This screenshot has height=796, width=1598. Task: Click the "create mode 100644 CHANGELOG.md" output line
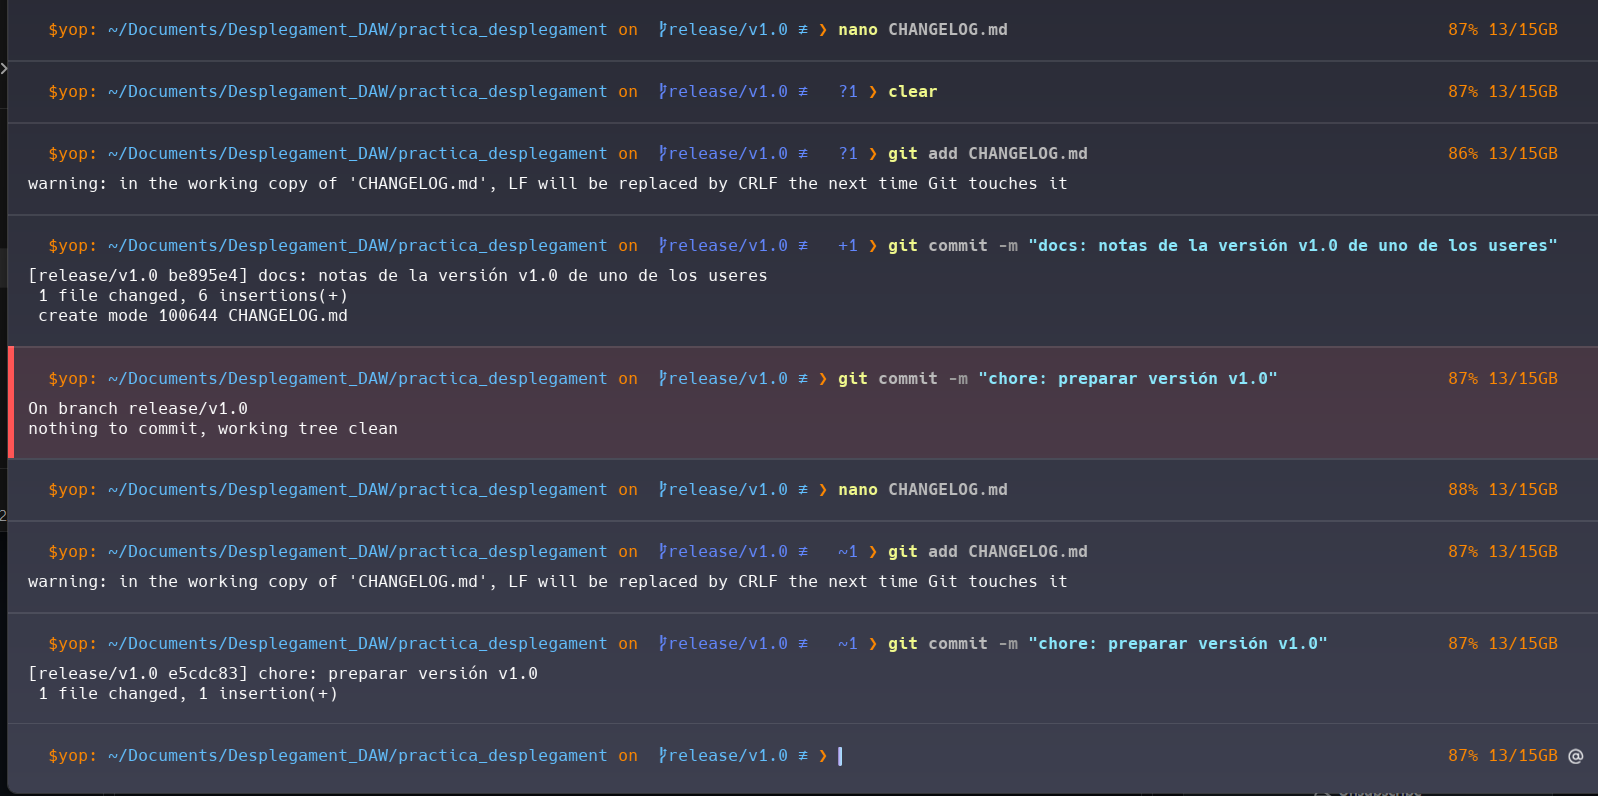[x=193, y=316]
